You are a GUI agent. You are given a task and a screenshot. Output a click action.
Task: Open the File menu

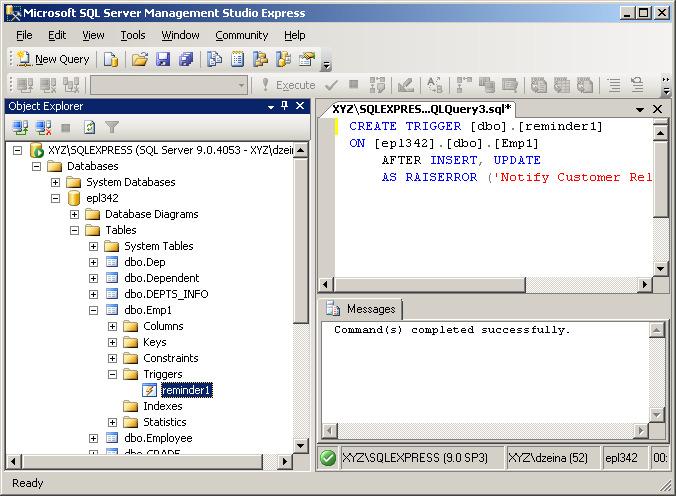pyautogui.click(x=24, y=35)
